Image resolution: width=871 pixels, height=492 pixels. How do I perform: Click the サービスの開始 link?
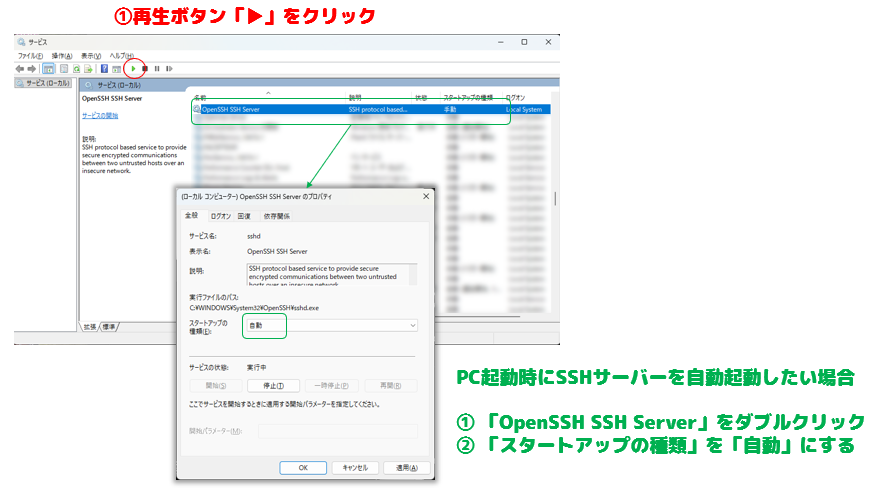tap(100, 116)
